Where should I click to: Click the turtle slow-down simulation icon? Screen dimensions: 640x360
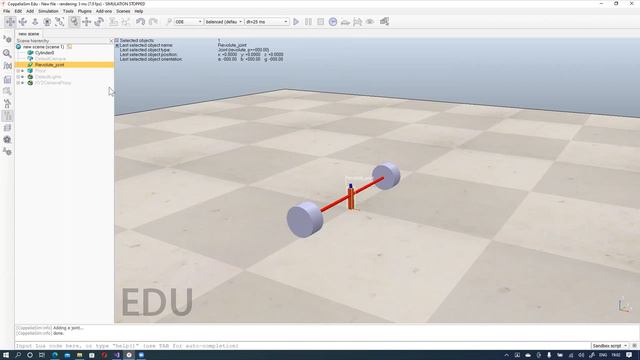pos(345,22)
